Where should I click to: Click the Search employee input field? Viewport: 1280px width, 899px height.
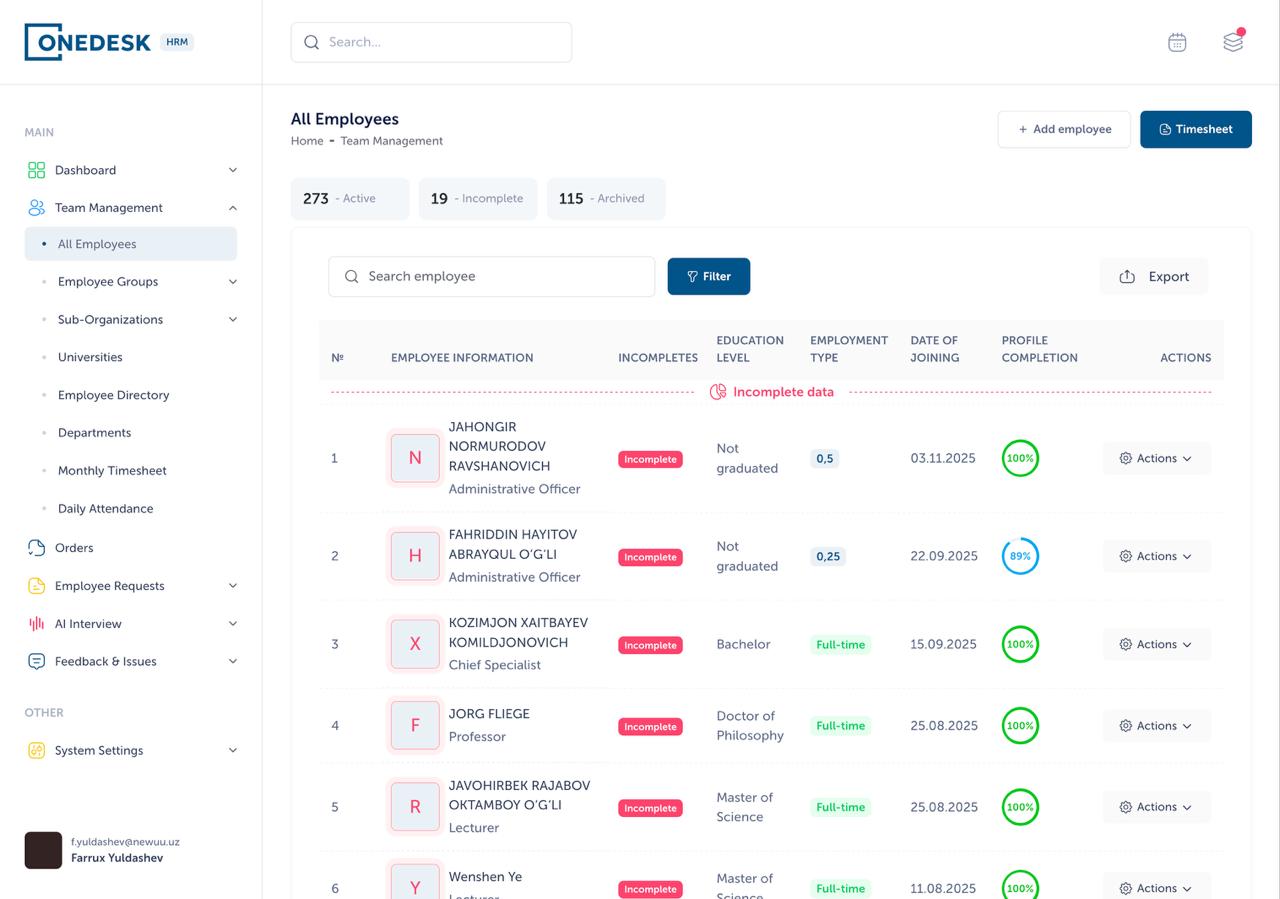point(492,277)
